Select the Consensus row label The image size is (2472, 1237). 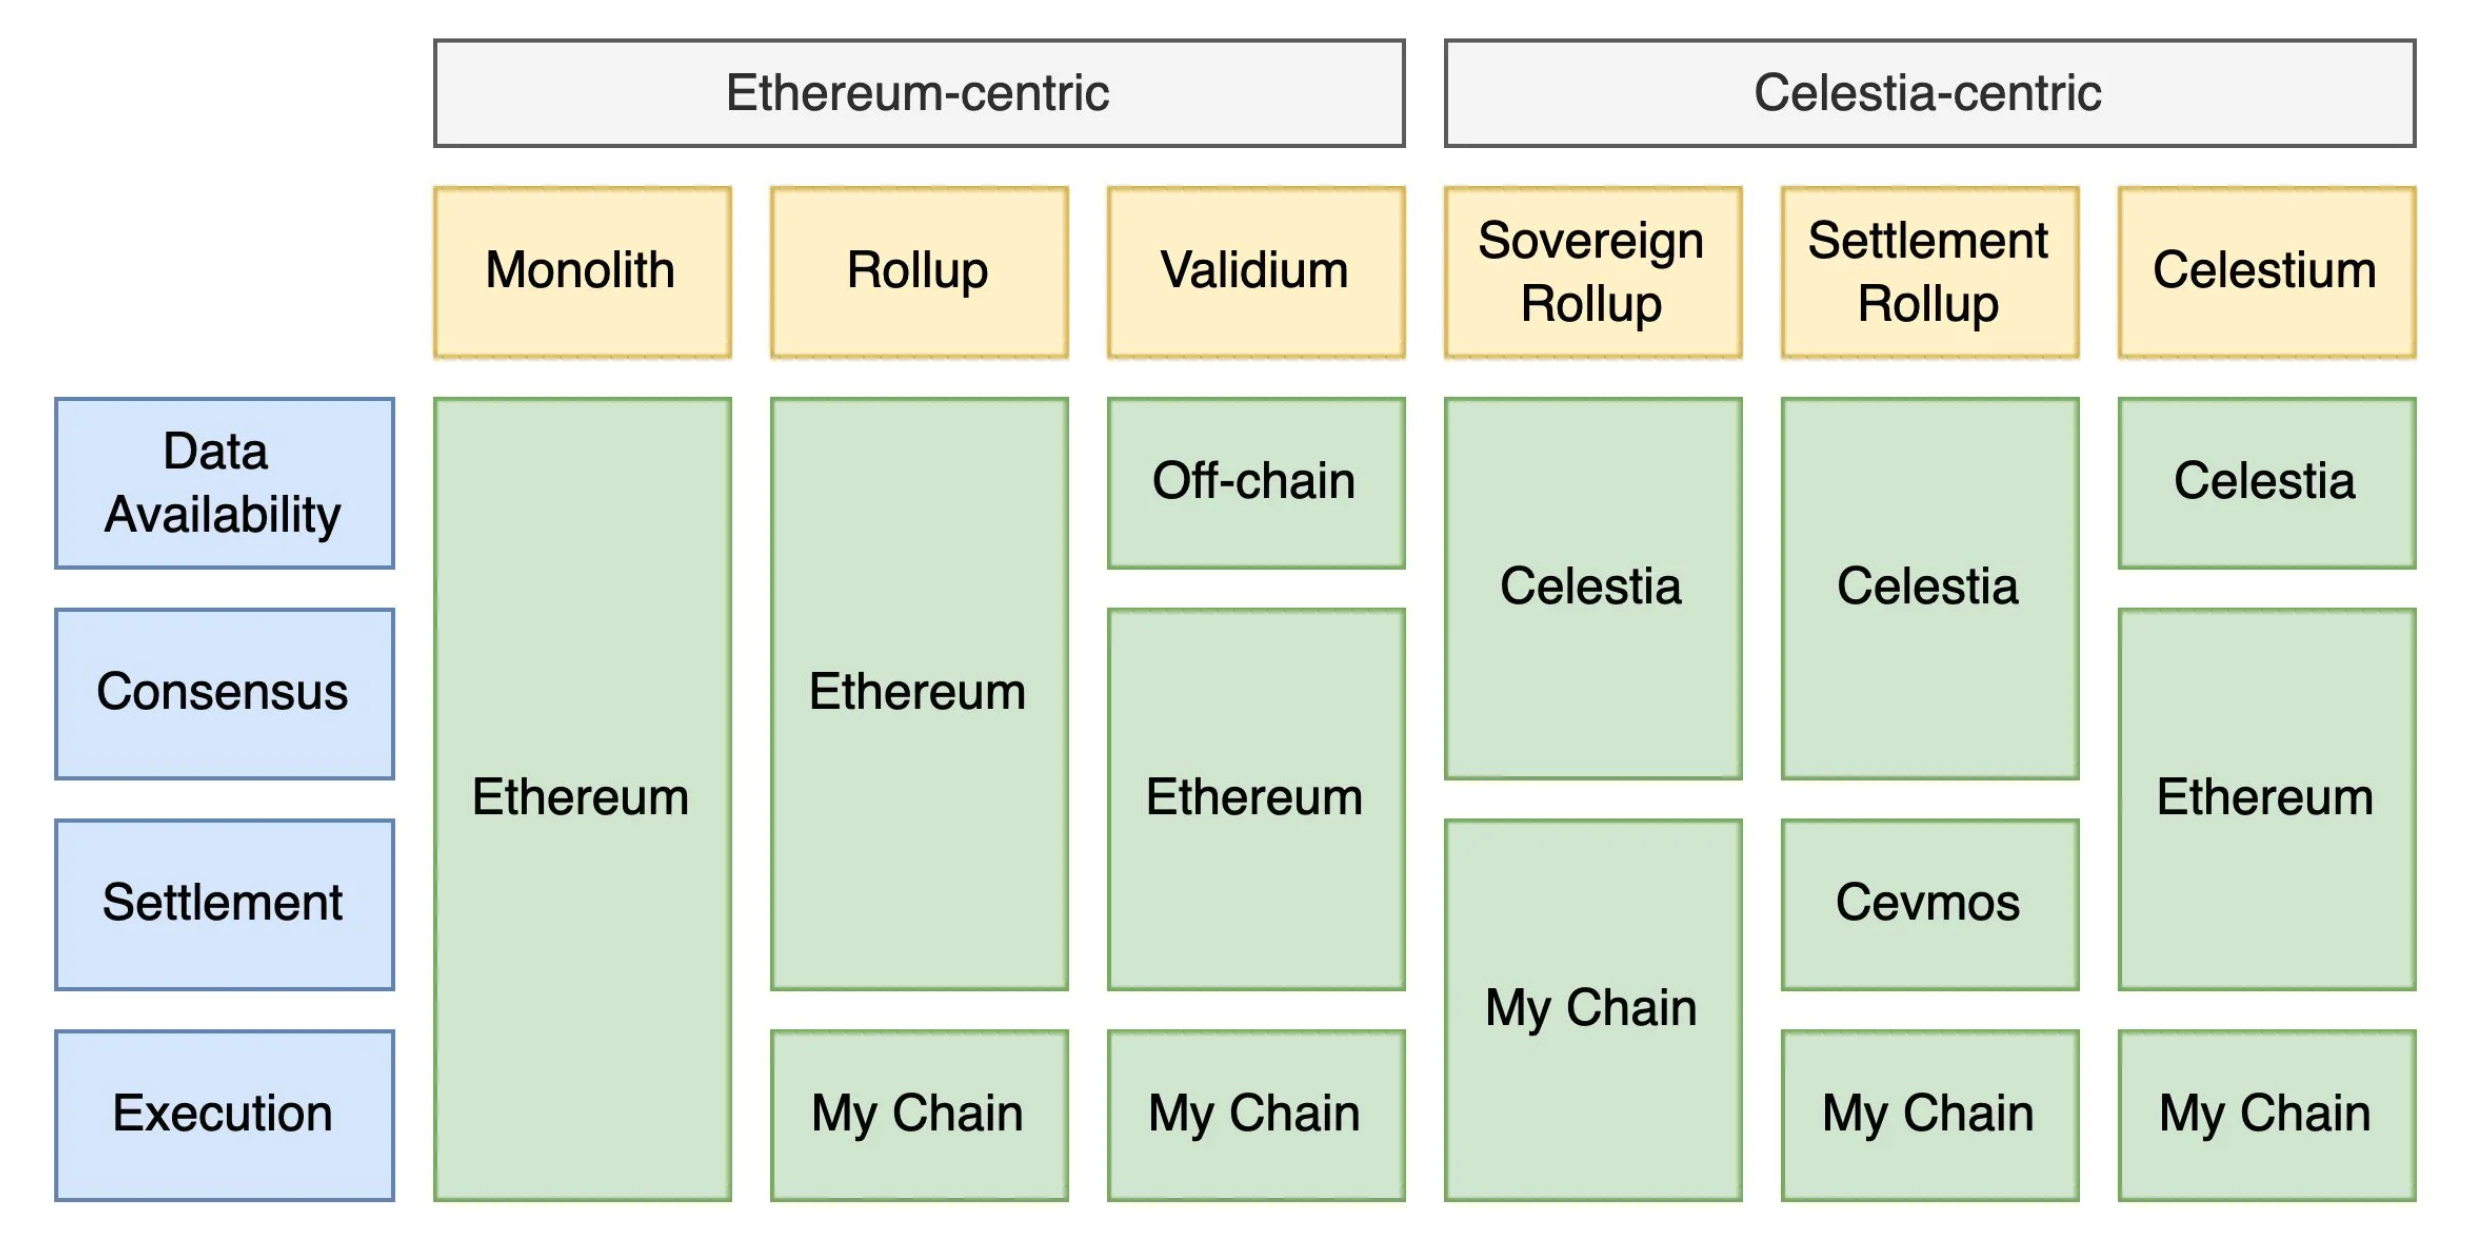click(x=225, y=694)
